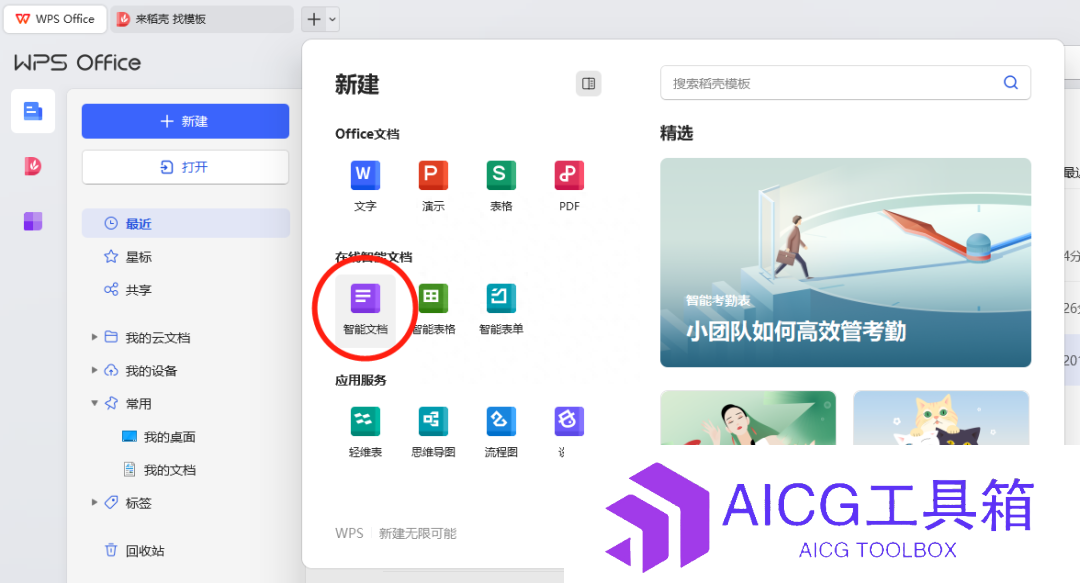Screen dimensions: 1080x583
Task: Click the 打开 button
Action: tap(185, 167)
